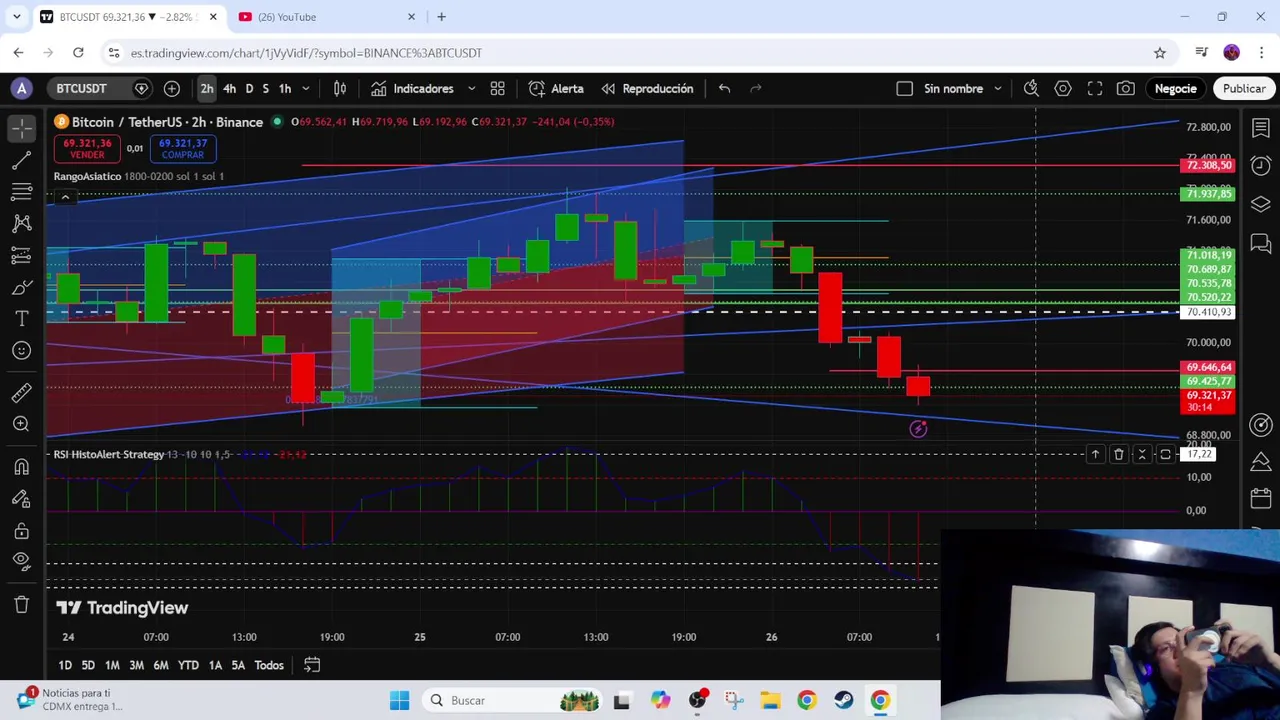The width and height of the screenshot is (1280, 720).
Task: Select the 2h timeframe
Action: click(207, 89)
